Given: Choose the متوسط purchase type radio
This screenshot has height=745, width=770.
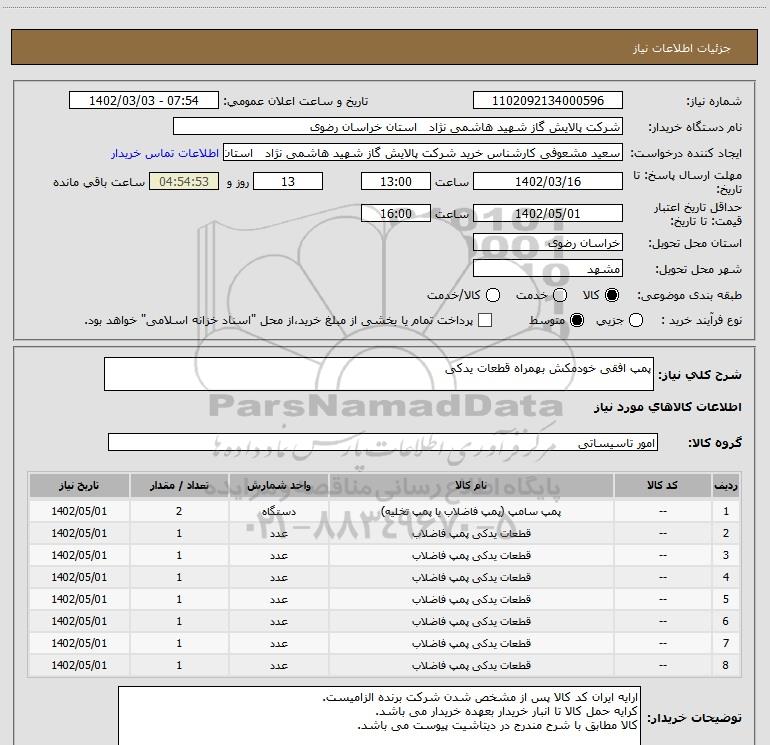Looking at the screenshot, I should point(577,320).
